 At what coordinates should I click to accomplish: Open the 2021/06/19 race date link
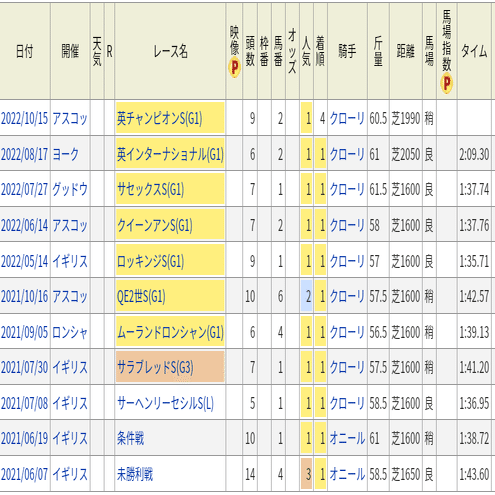tap(25, 438)
